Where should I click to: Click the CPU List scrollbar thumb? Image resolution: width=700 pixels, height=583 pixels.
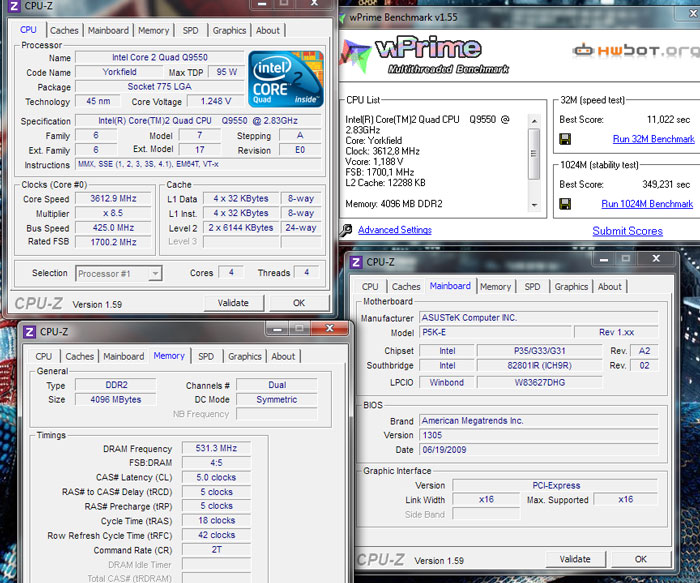click(534, 154)
